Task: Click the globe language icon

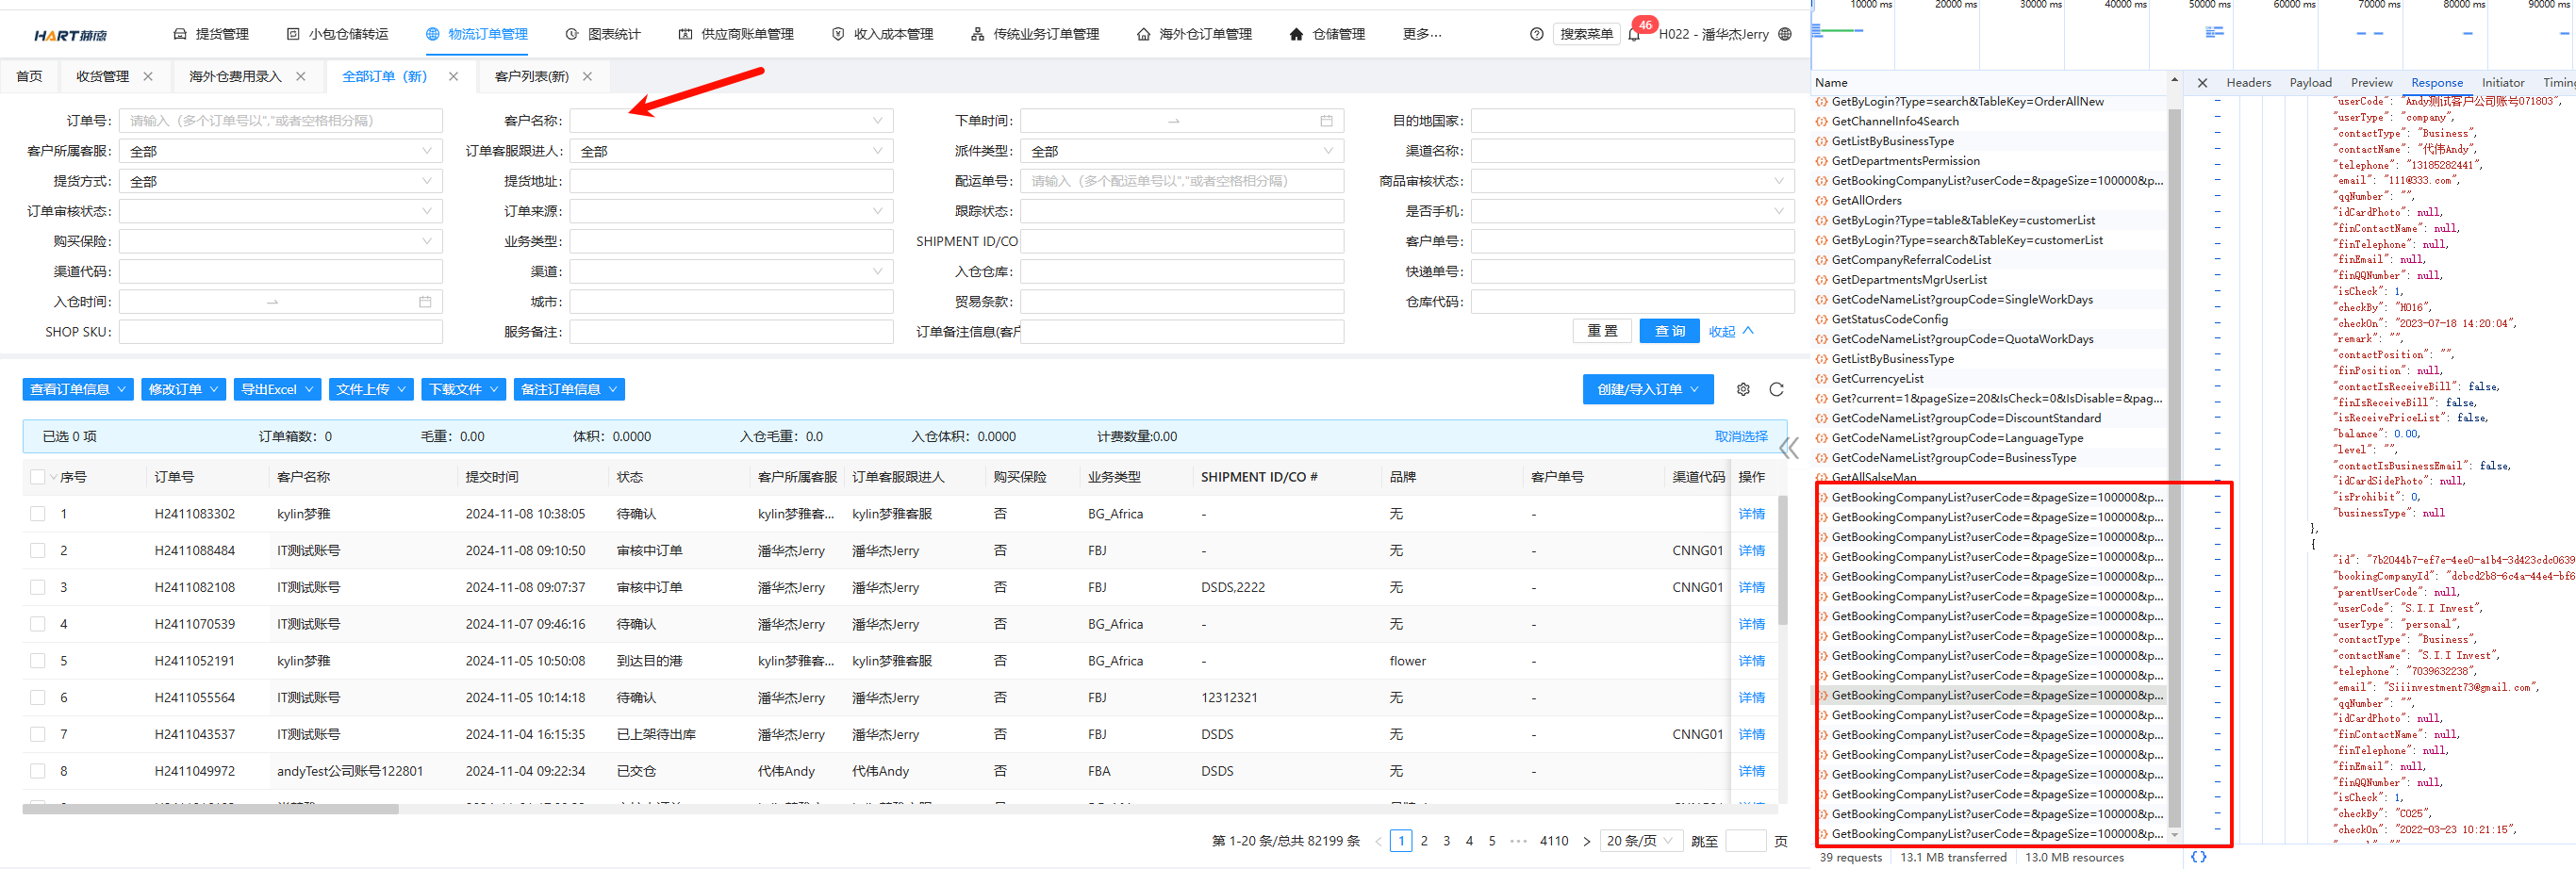Action: click(x=1785, y=34)
